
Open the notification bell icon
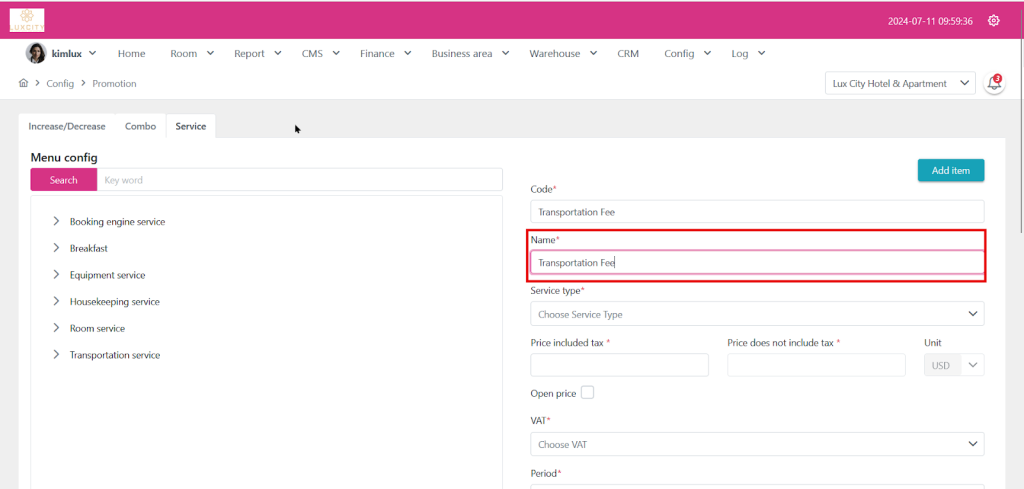(x=994, y=84)
